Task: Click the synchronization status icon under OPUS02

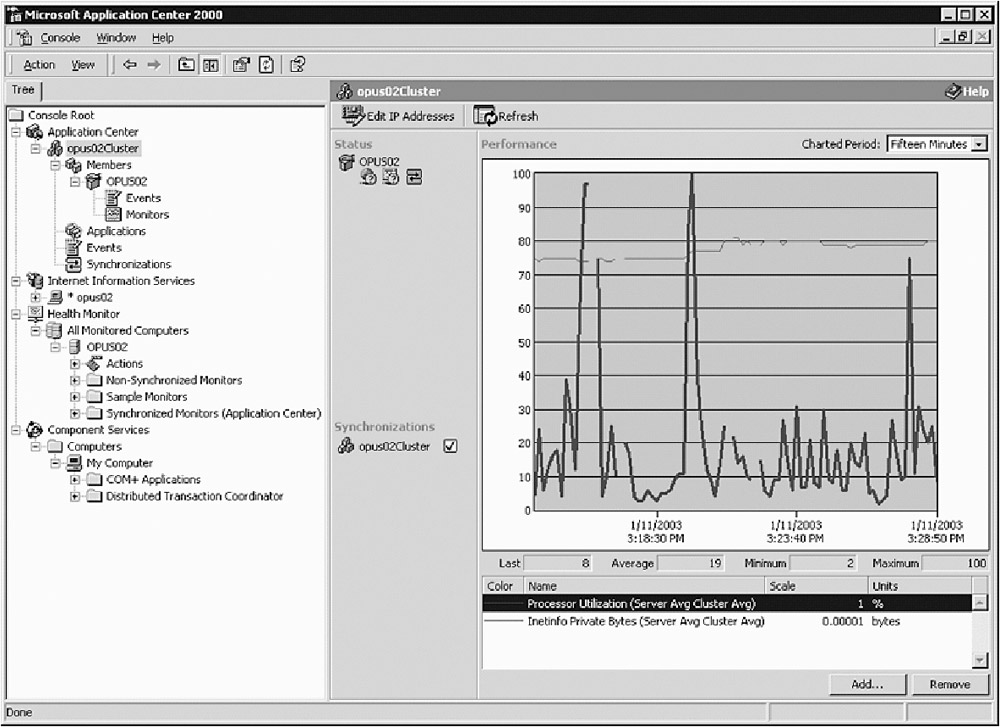Action: click(x=414, y=178)
